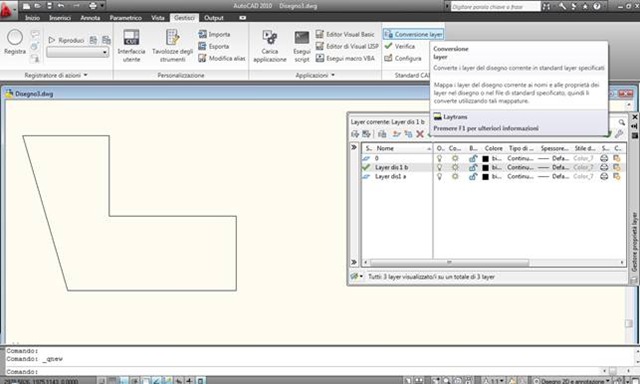
Task: Click the New property filter icon in the layer manager
Action: (355, 134)
